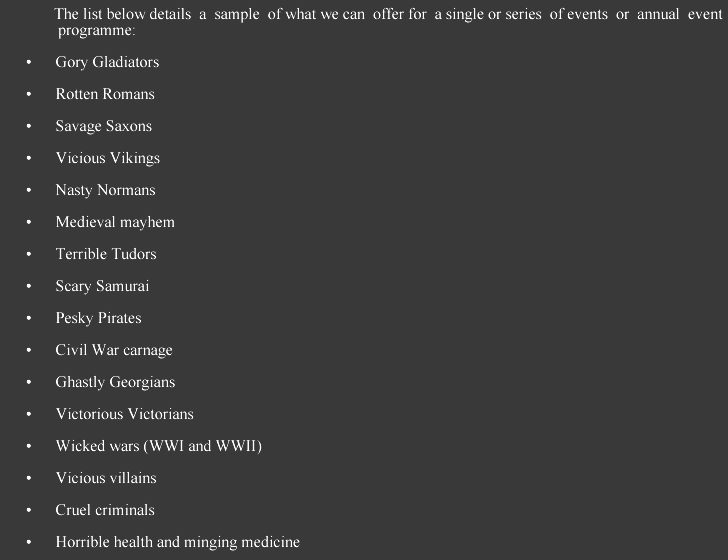Screen dimensions: 728x560
Task: Click the Nasty Normans item
Action: 105,190
